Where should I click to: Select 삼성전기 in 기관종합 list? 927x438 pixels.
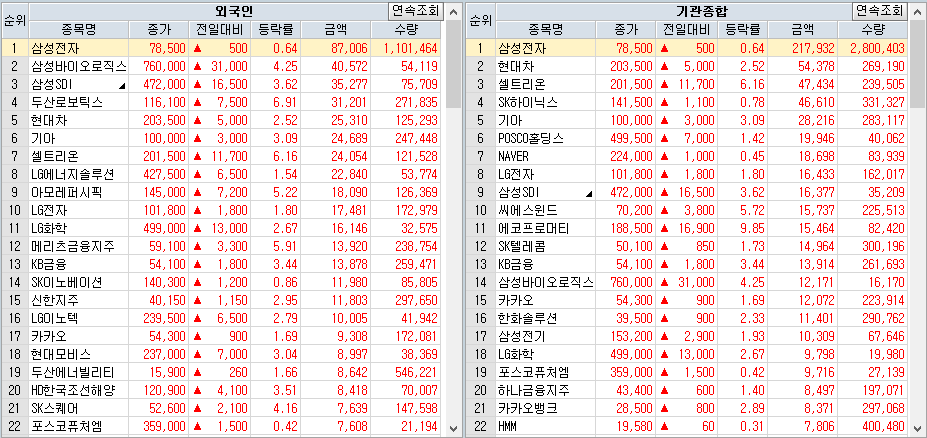[523, 336]
